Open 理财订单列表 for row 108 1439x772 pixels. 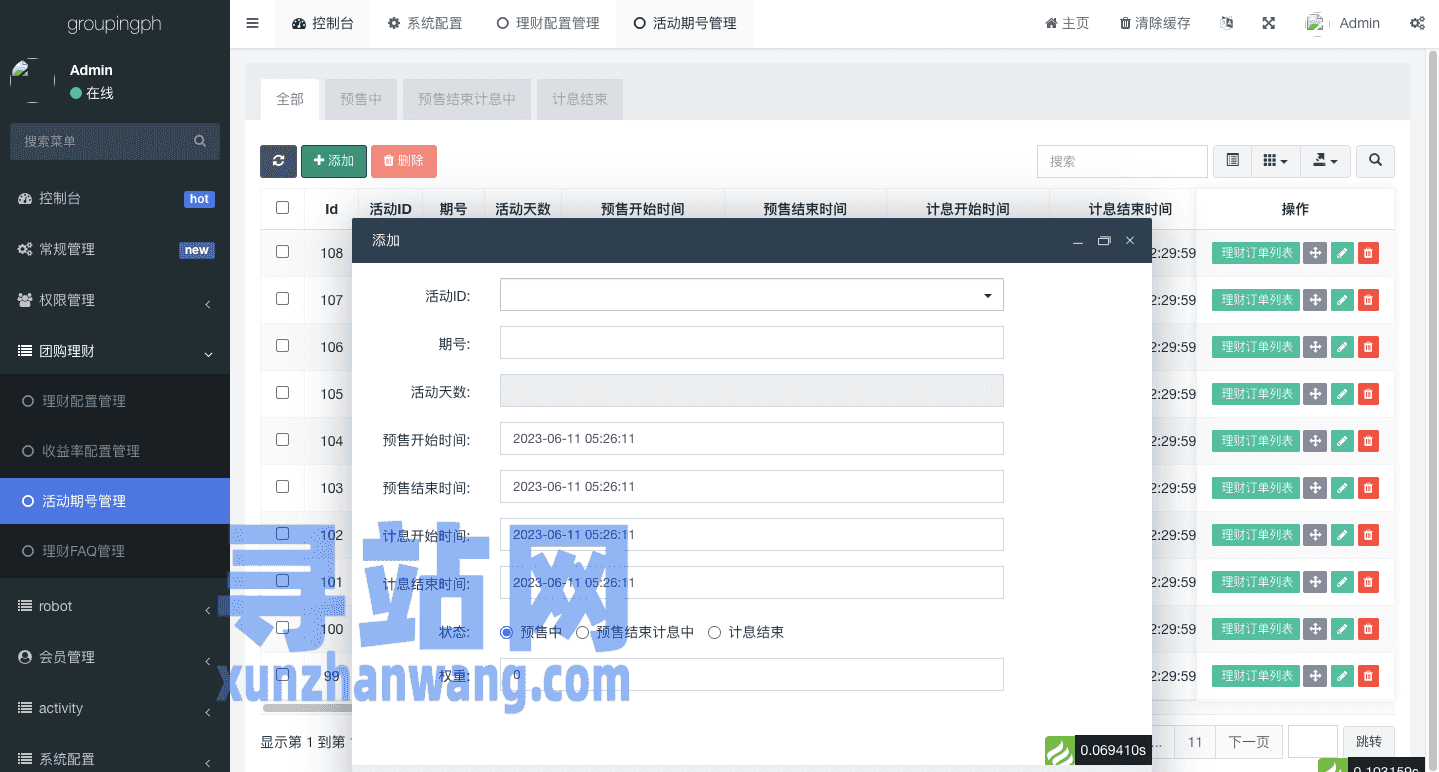click(x=1256, y=253)
